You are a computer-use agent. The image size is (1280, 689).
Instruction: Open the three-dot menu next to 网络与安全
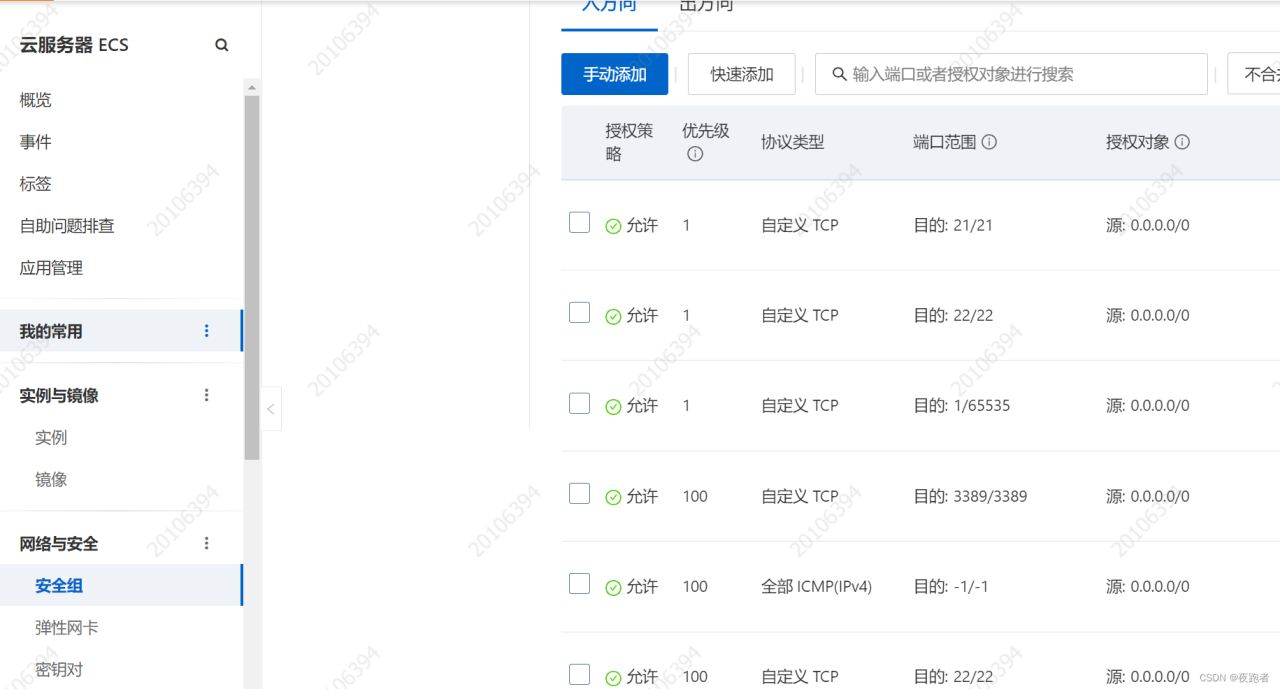(x=207, y=543)
